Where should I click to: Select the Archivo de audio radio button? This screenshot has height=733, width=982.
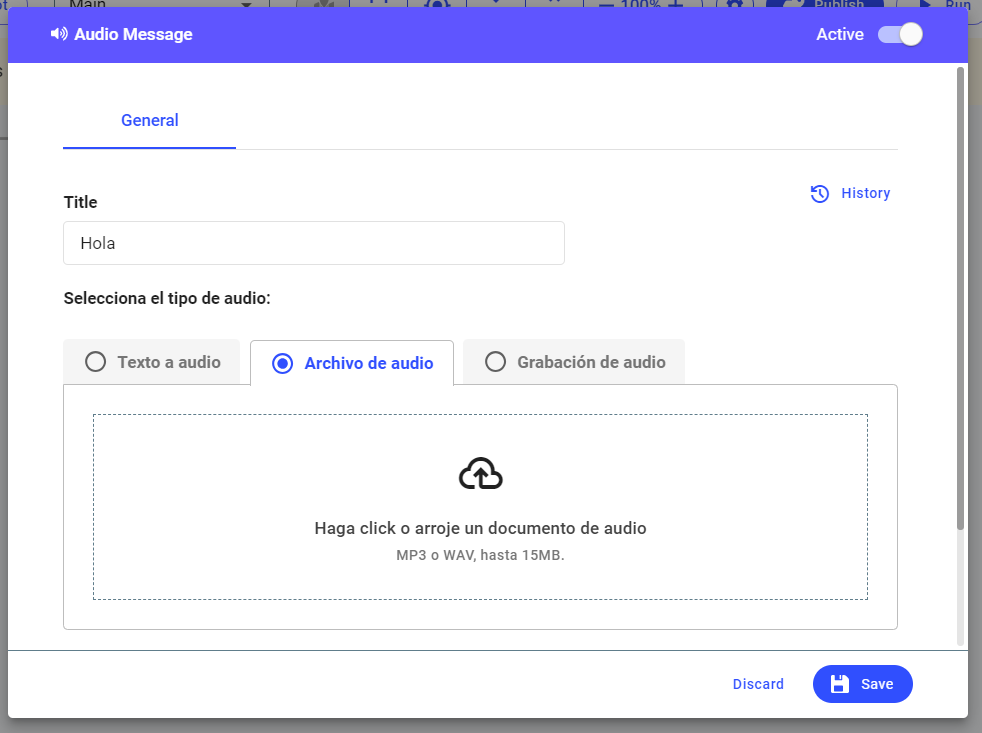point(282,363)
